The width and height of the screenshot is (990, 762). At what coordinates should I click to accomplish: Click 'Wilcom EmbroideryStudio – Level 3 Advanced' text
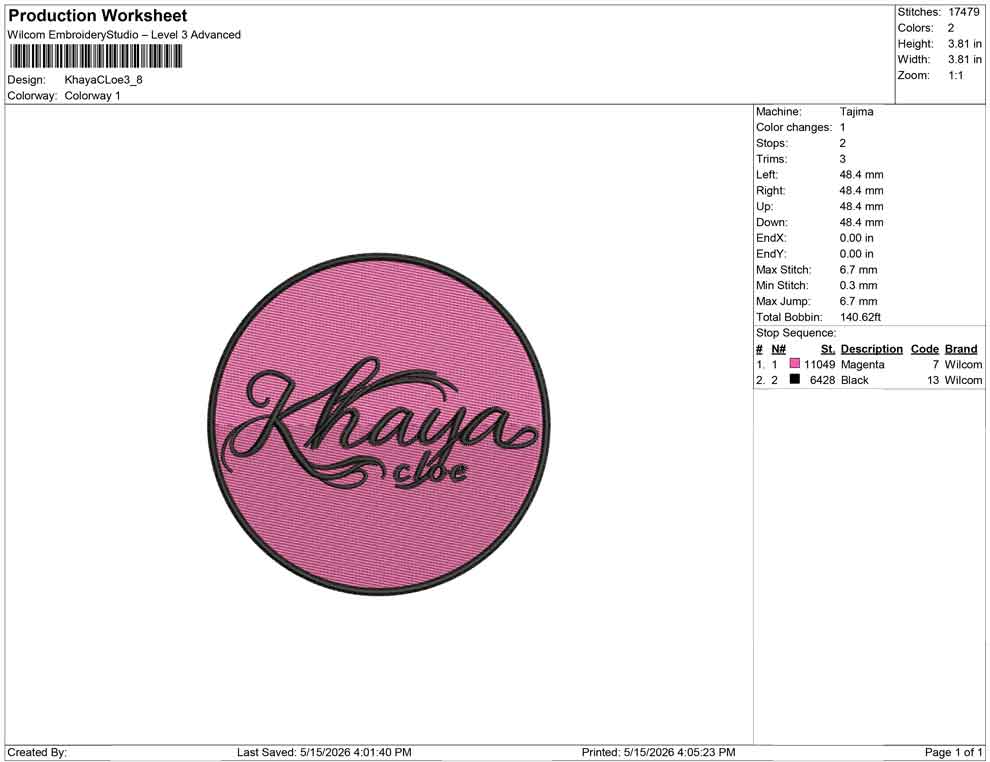pos(124,35)
